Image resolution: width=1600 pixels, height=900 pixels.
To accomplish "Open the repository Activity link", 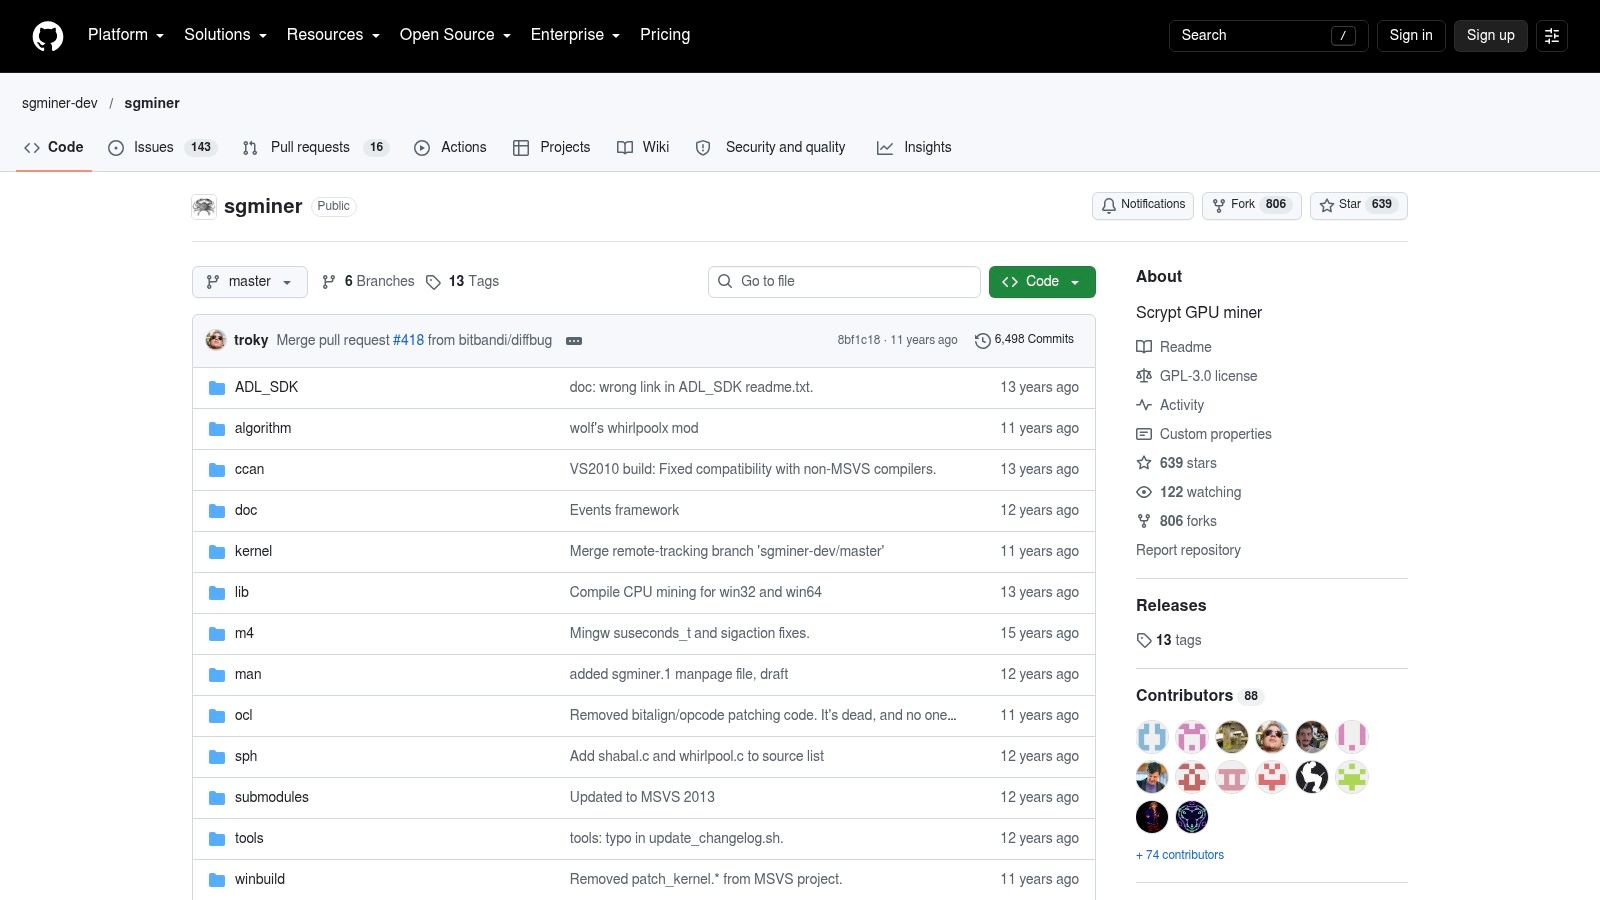I will click(1170, 405).
